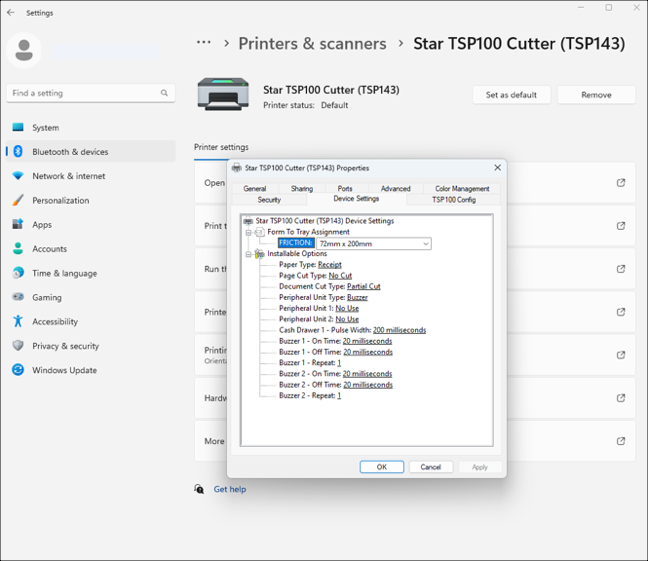Click the Network & internet wifi icon
648x561 pixels.
pos(18,176)
